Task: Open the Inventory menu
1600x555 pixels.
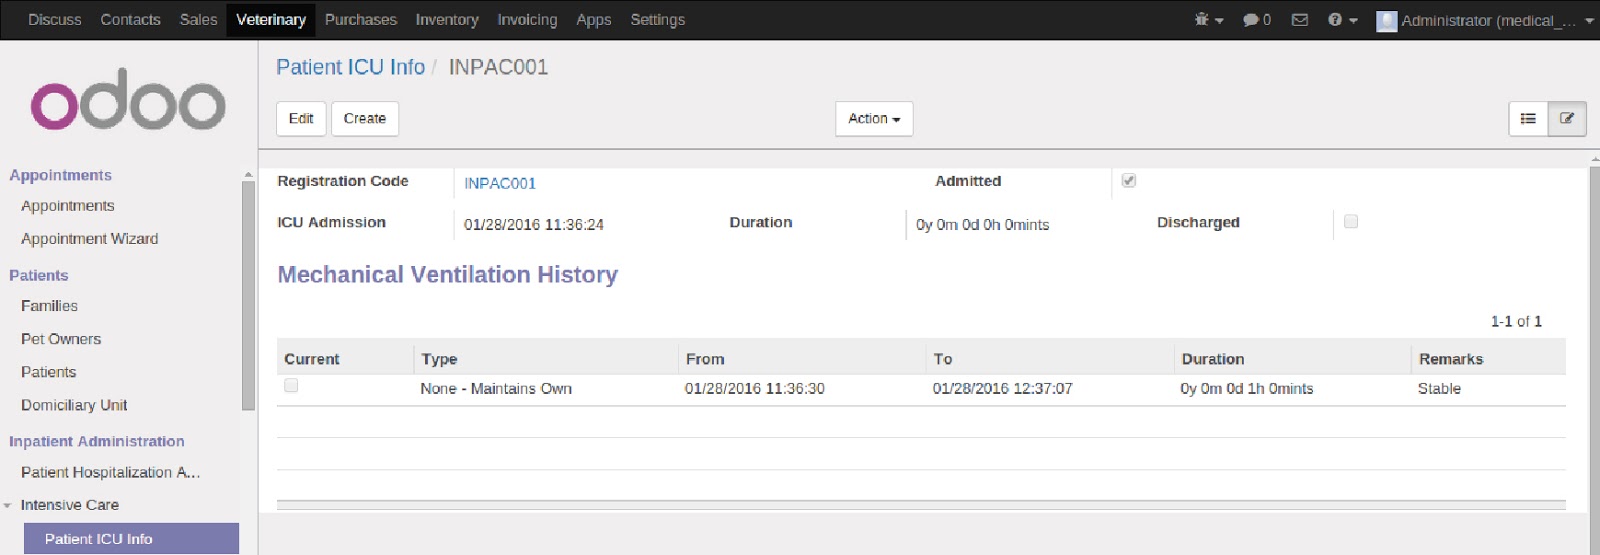Action: [x=447, y=20]
